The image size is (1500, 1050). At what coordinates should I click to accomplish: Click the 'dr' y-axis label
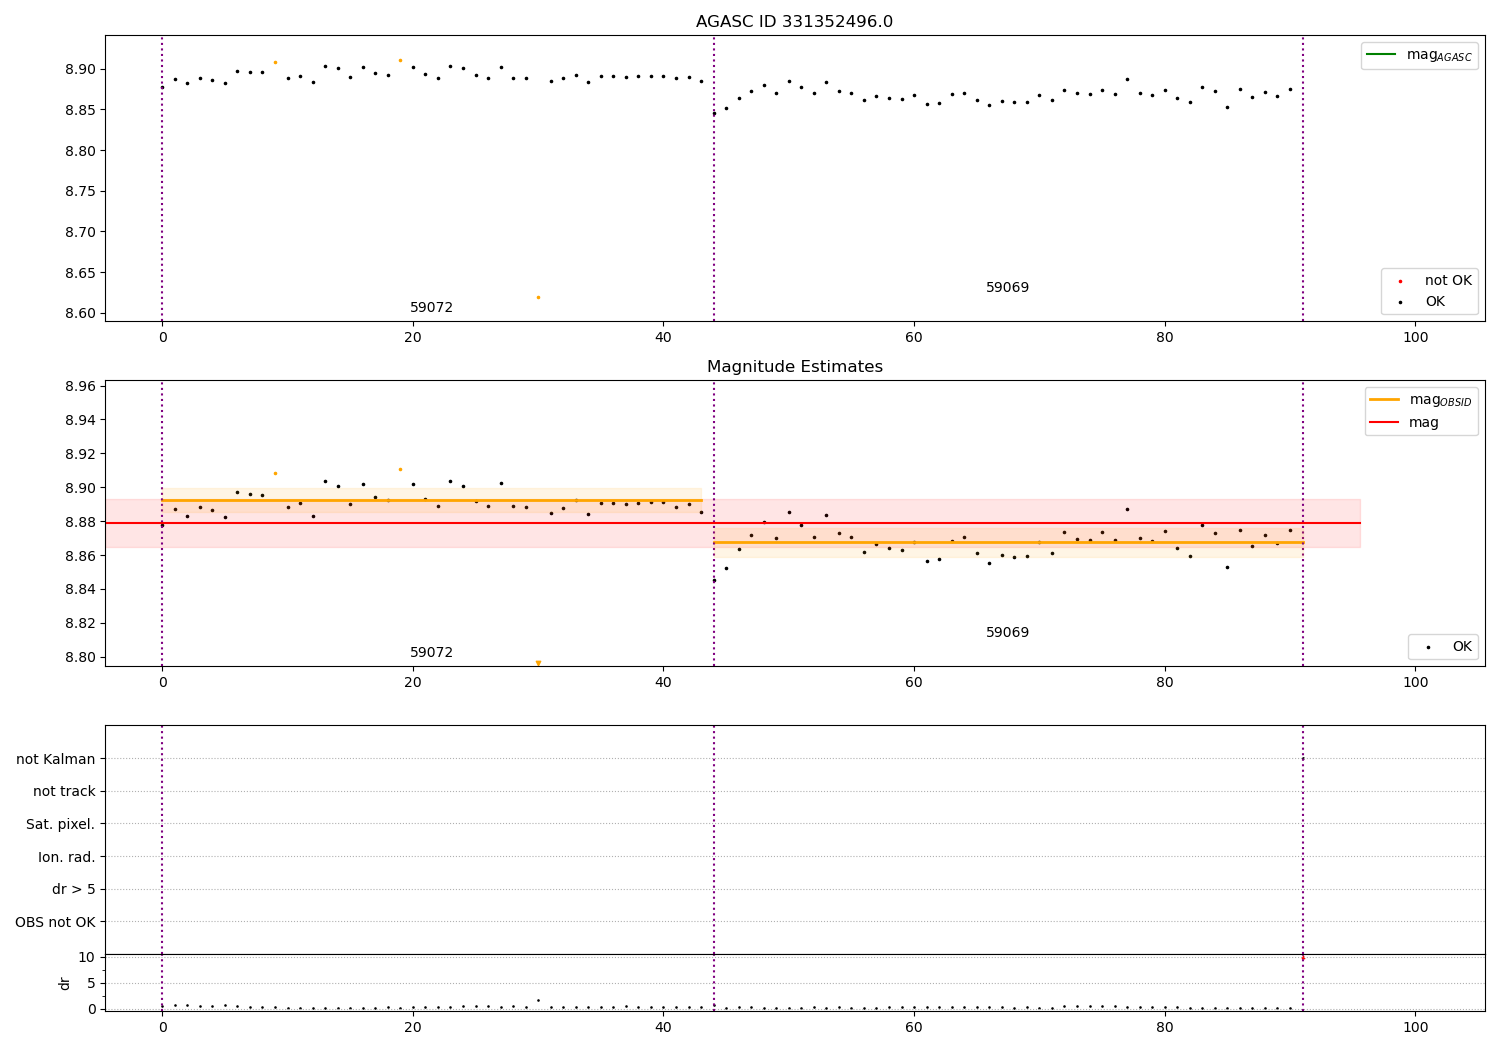[x=65, y=983]
